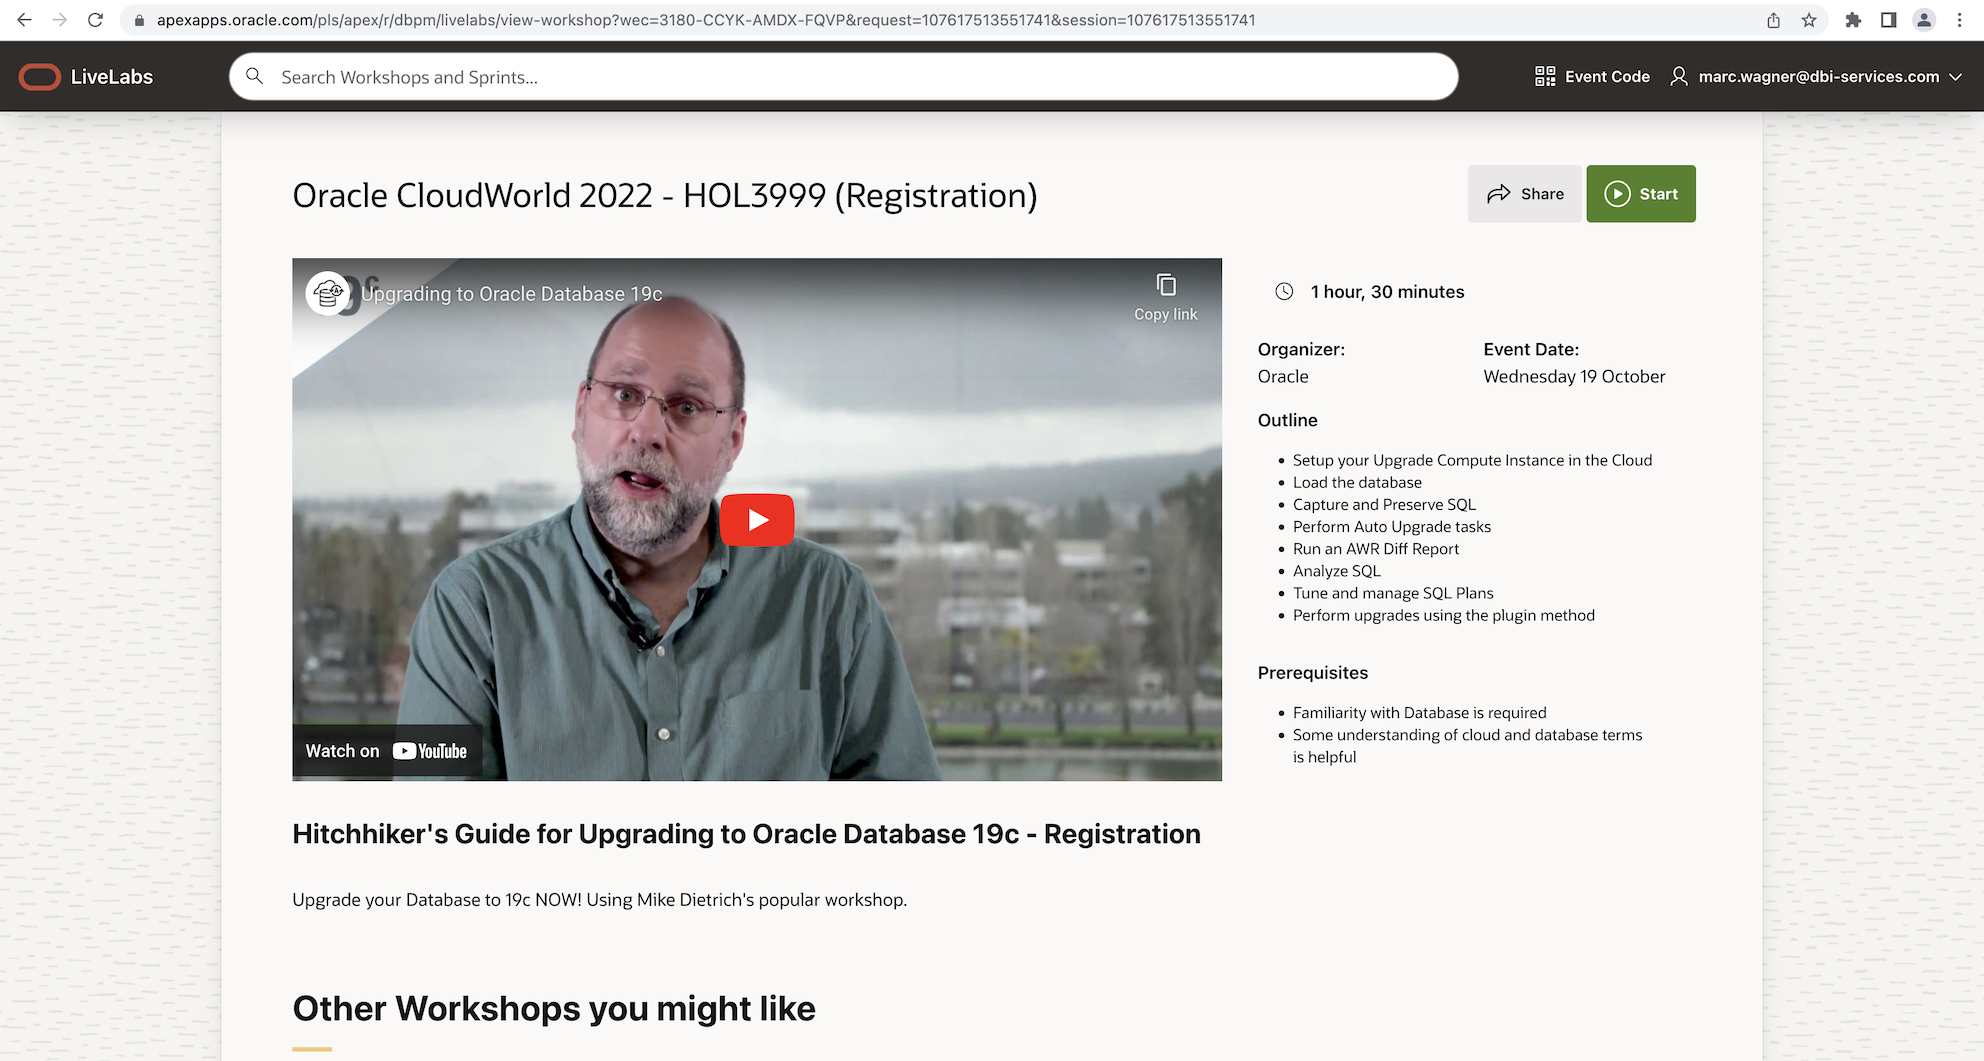This screenshot has width=1984, height=1061.
Task: Click the Organizer value Oracle
Action: (1283, 377)
